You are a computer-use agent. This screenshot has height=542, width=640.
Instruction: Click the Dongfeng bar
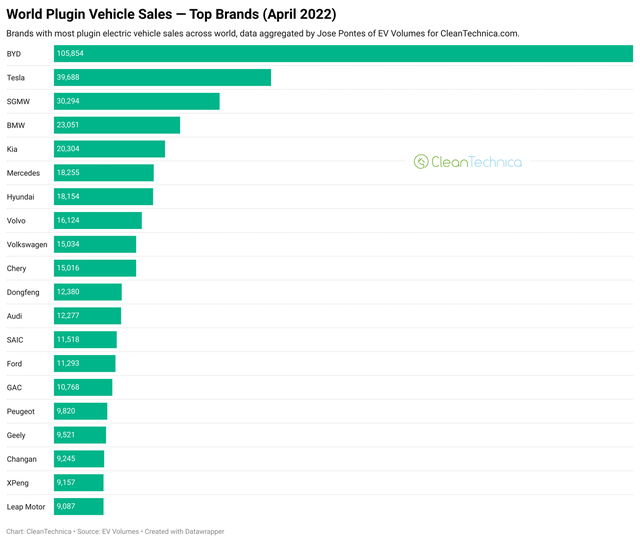pyautogui.click(x=88, y=292)
